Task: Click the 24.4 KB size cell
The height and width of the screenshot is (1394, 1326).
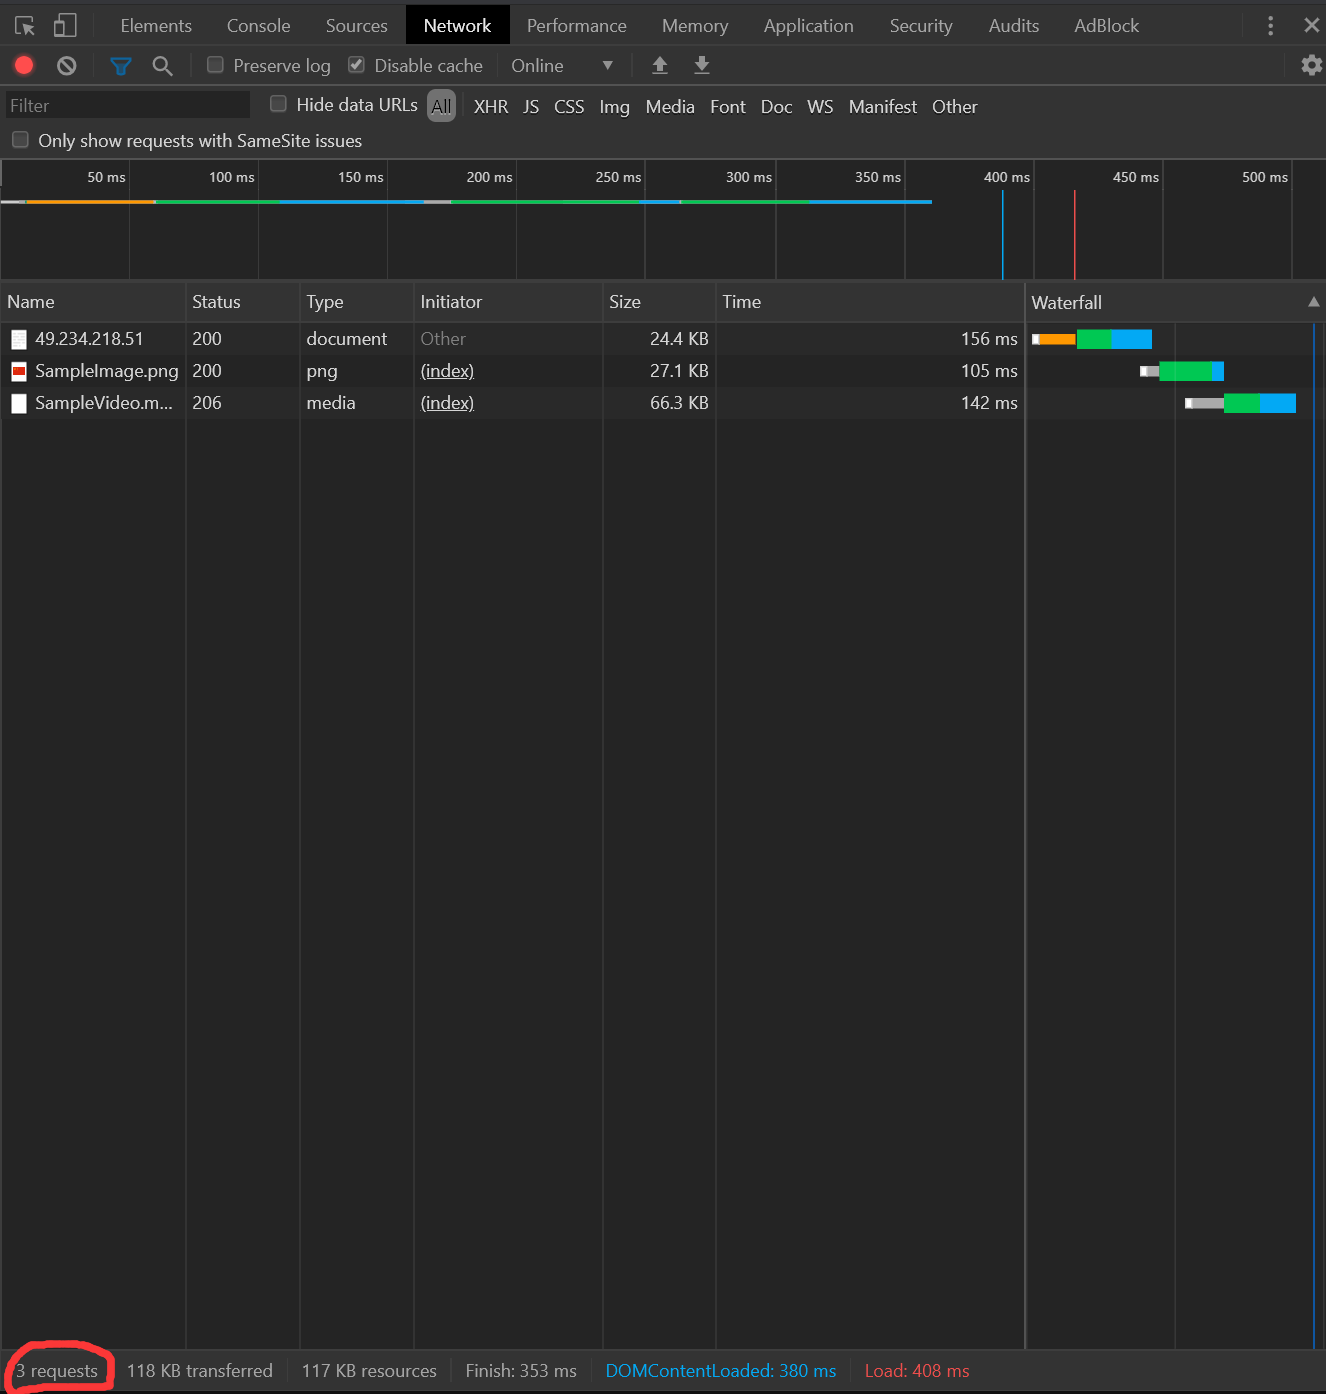Action: pos(679,339)
